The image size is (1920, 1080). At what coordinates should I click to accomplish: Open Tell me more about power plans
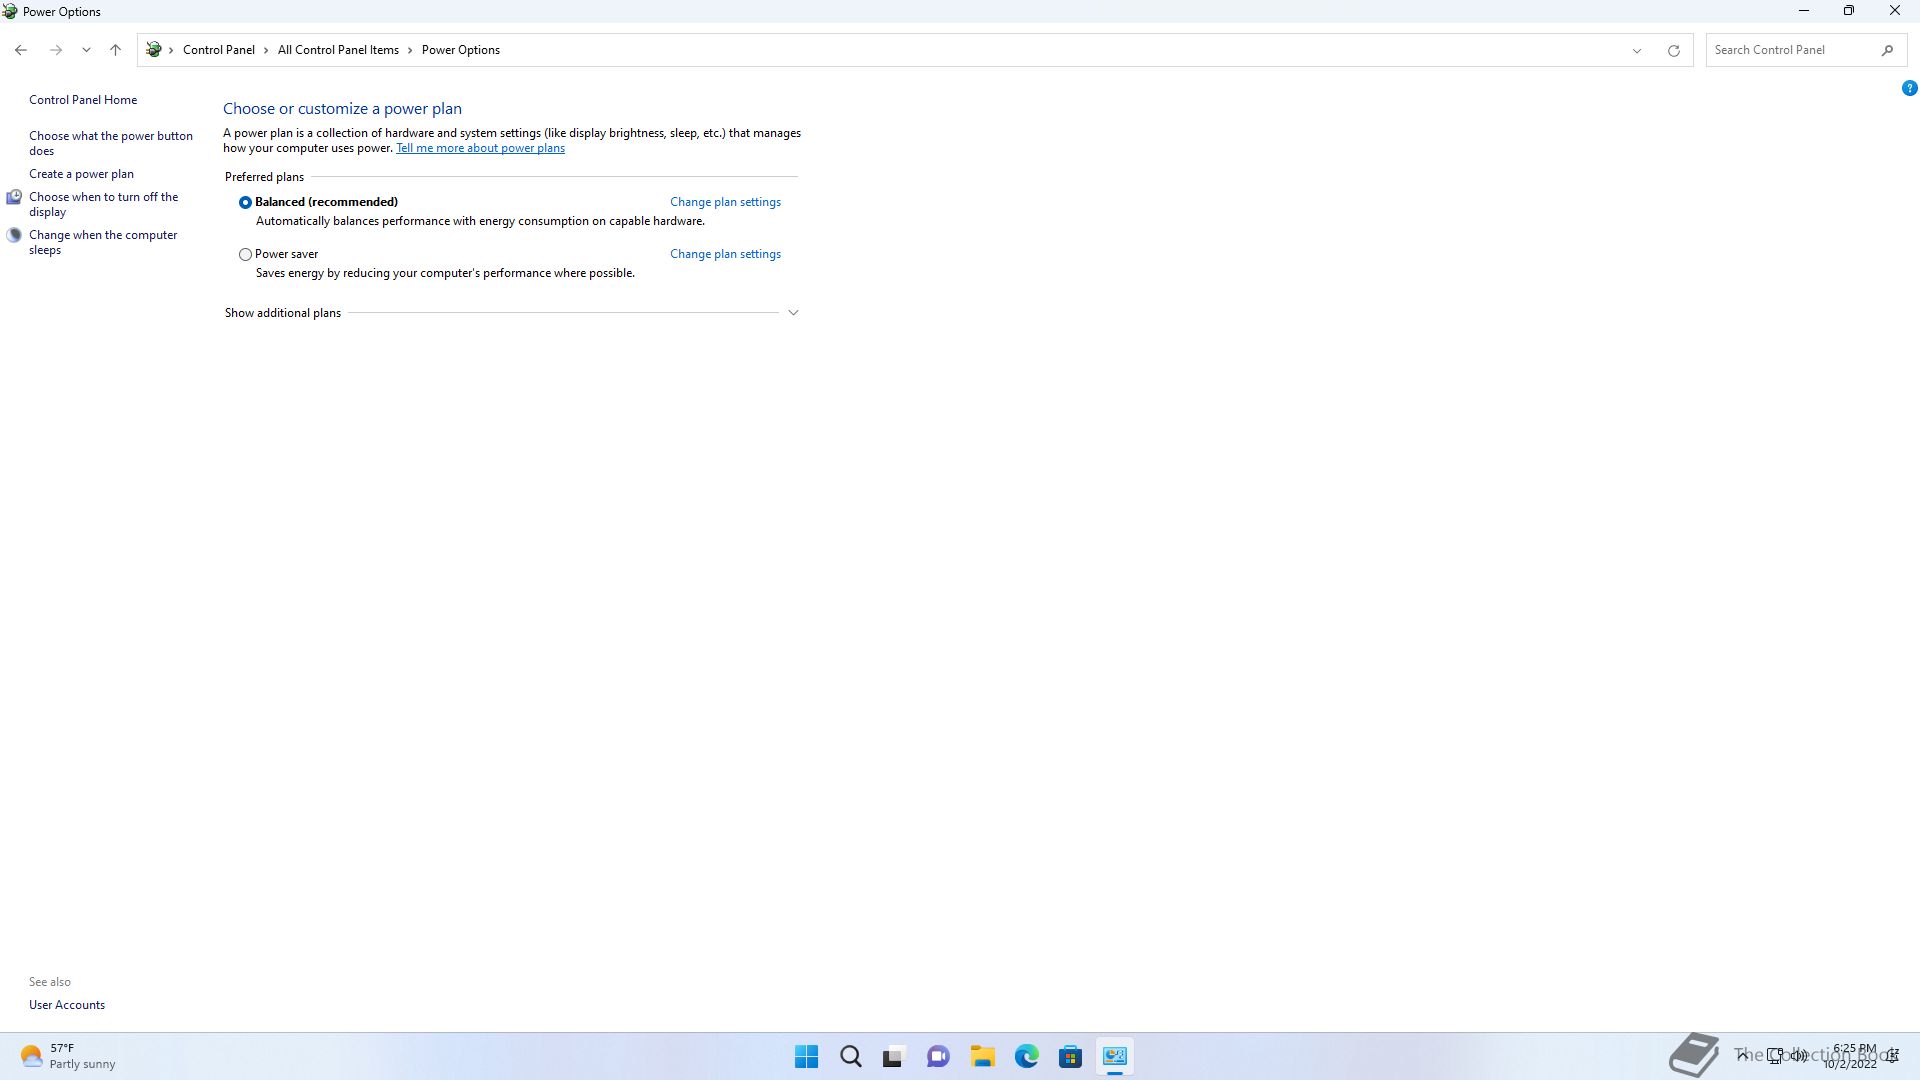click(480, 148)
